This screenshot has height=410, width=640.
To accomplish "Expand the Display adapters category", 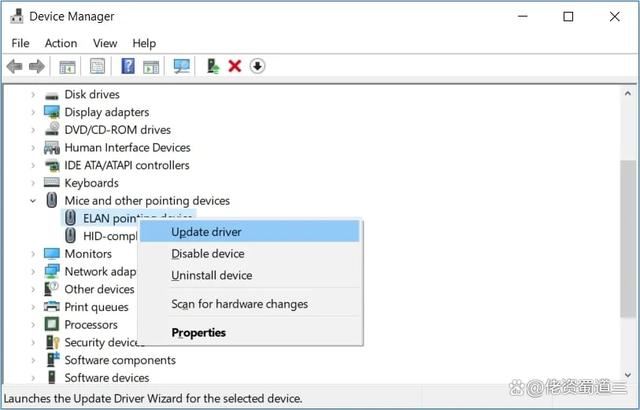I will 33,112.
